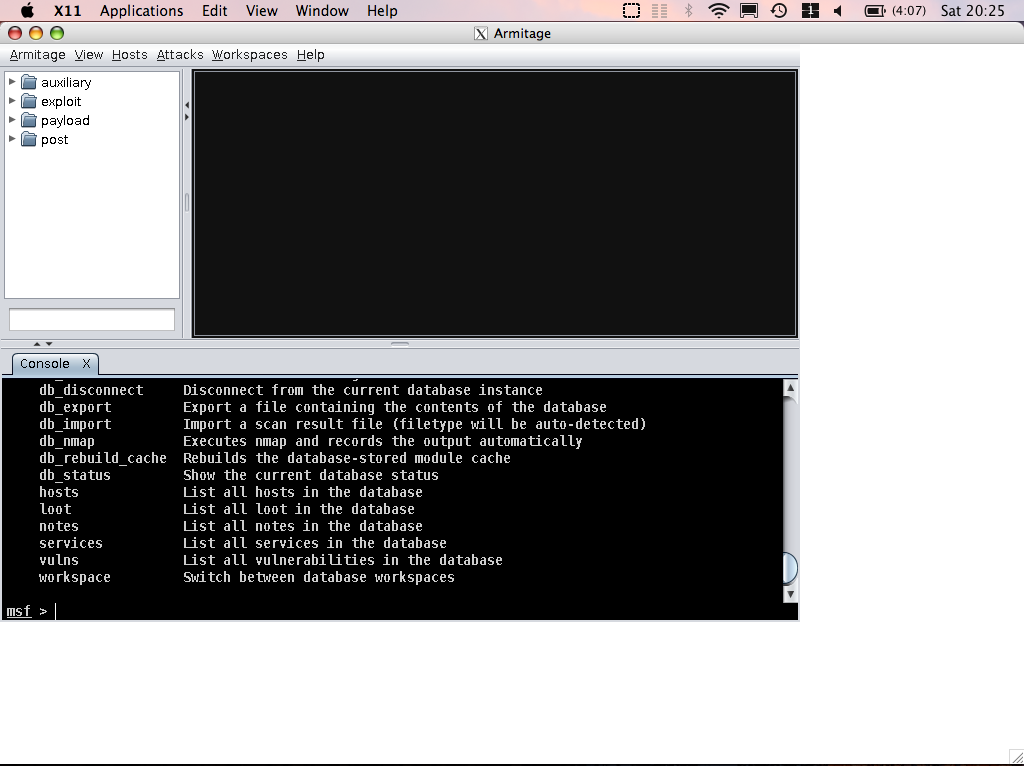The height and width of the screenshot is (766, 1024).
Task: Click the workspace command text
Action: point(74,577)
